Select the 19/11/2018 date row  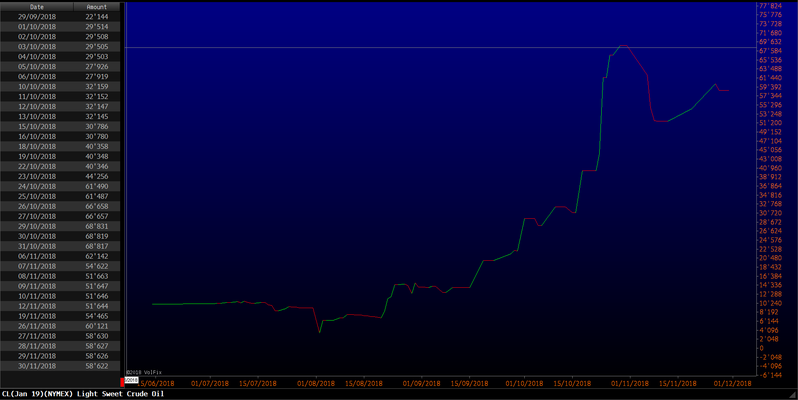tap(60, 316)
